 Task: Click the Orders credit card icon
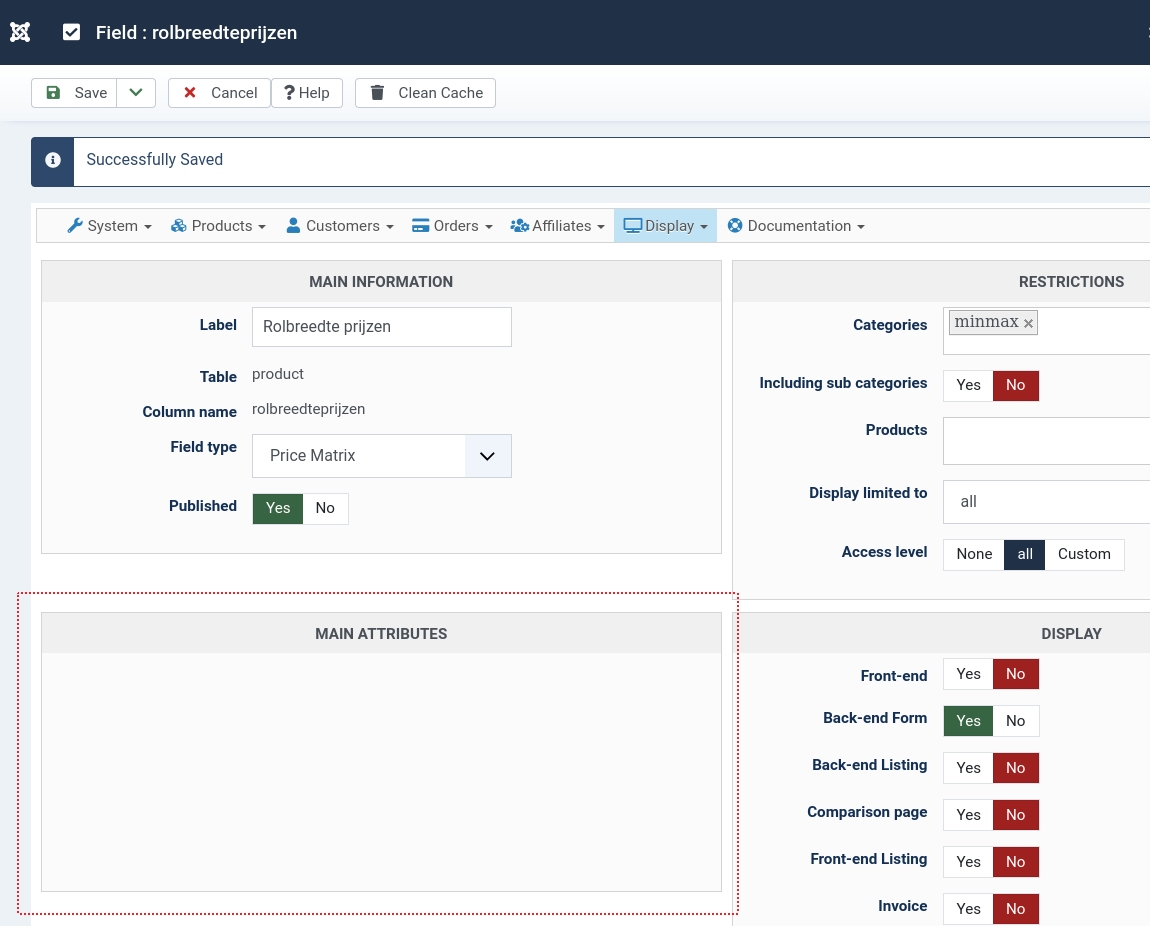pyautogui.click(x=421, y=226)
